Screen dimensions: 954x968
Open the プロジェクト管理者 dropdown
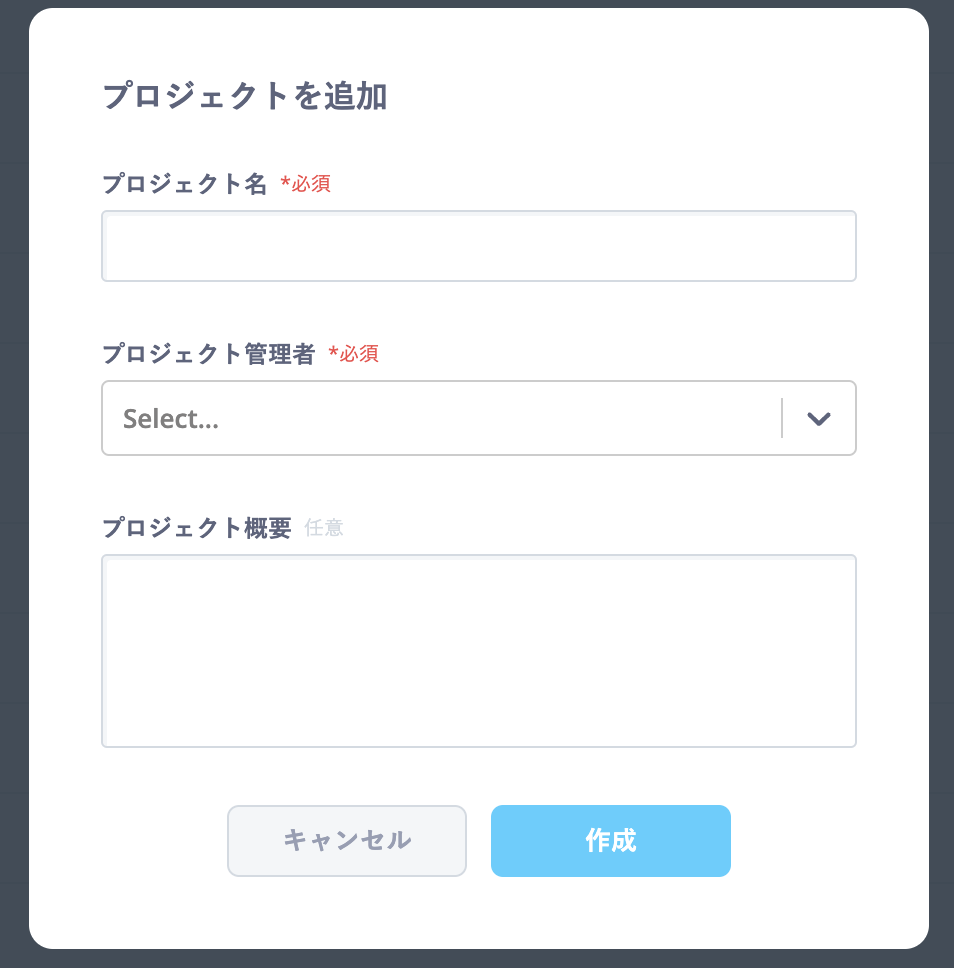tap(440, 418)
